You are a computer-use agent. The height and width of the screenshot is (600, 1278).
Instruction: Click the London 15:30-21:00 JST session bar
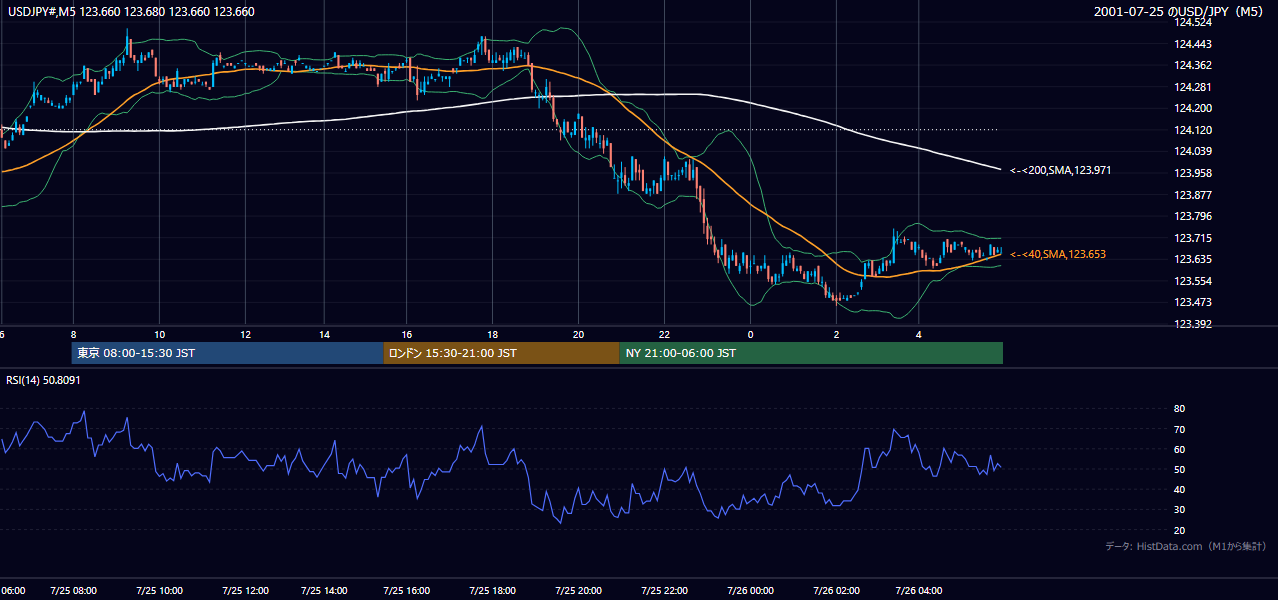pos(501,353)
